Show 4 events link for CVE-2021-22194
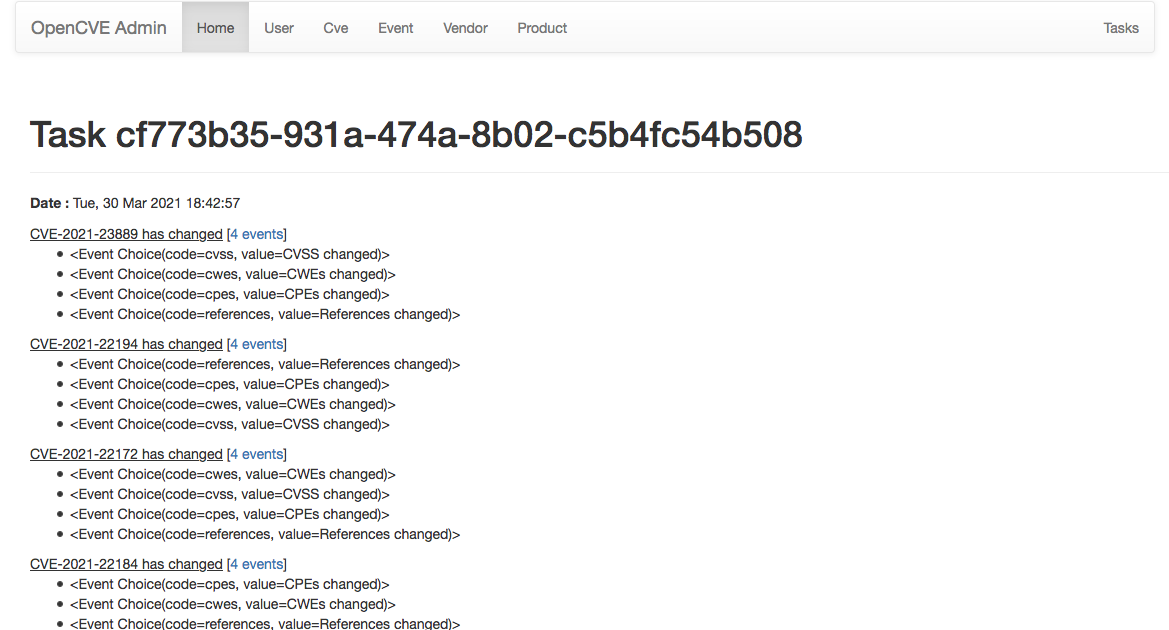The height and width of the screenshot is (630, 1169). pos(257,344)
